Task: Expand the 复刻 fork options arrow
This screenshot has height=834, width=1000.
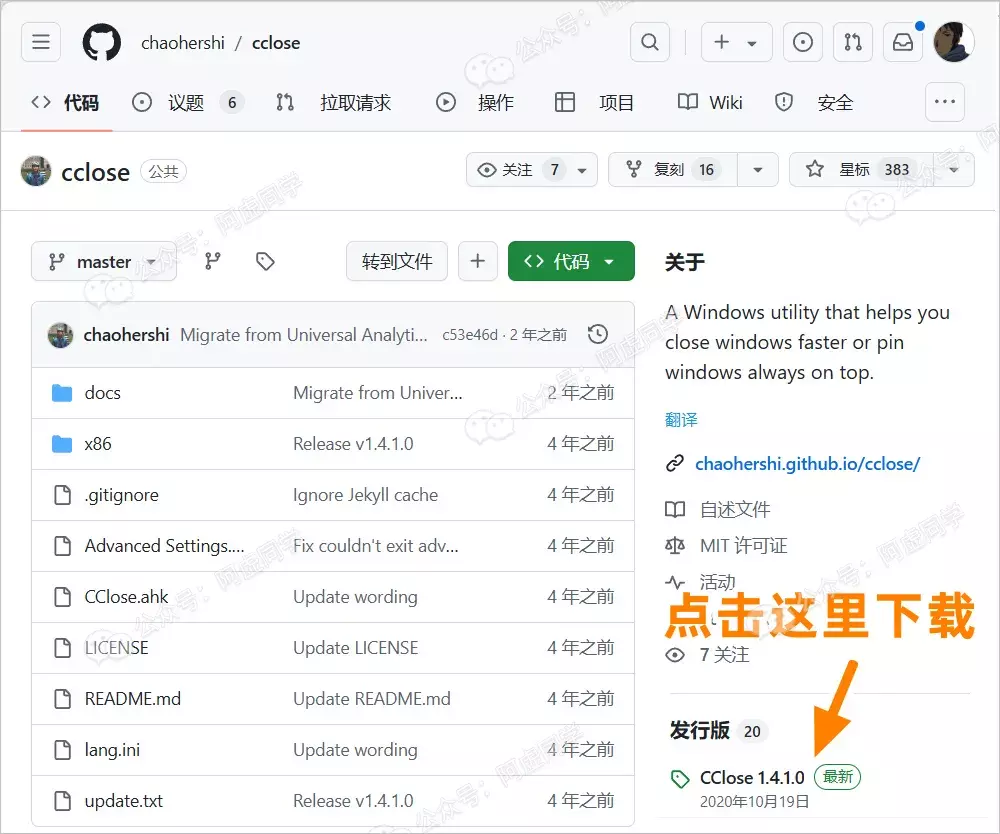Action: 758,170
